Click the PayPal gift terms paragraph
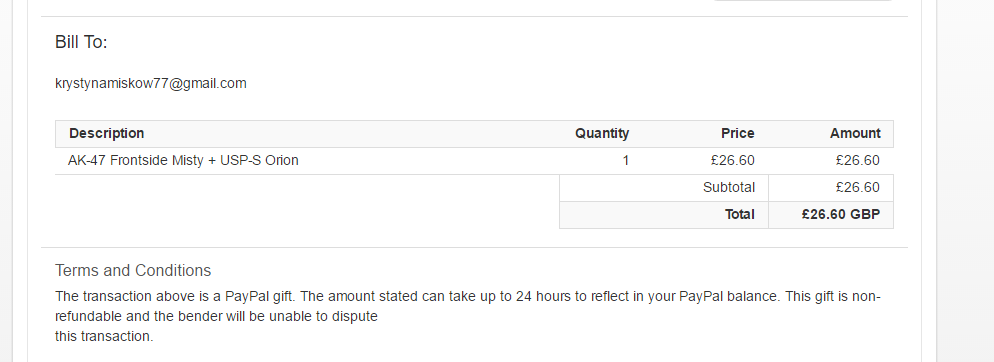The height and width of the screenshot is (362, 994). tap(468, 316)
